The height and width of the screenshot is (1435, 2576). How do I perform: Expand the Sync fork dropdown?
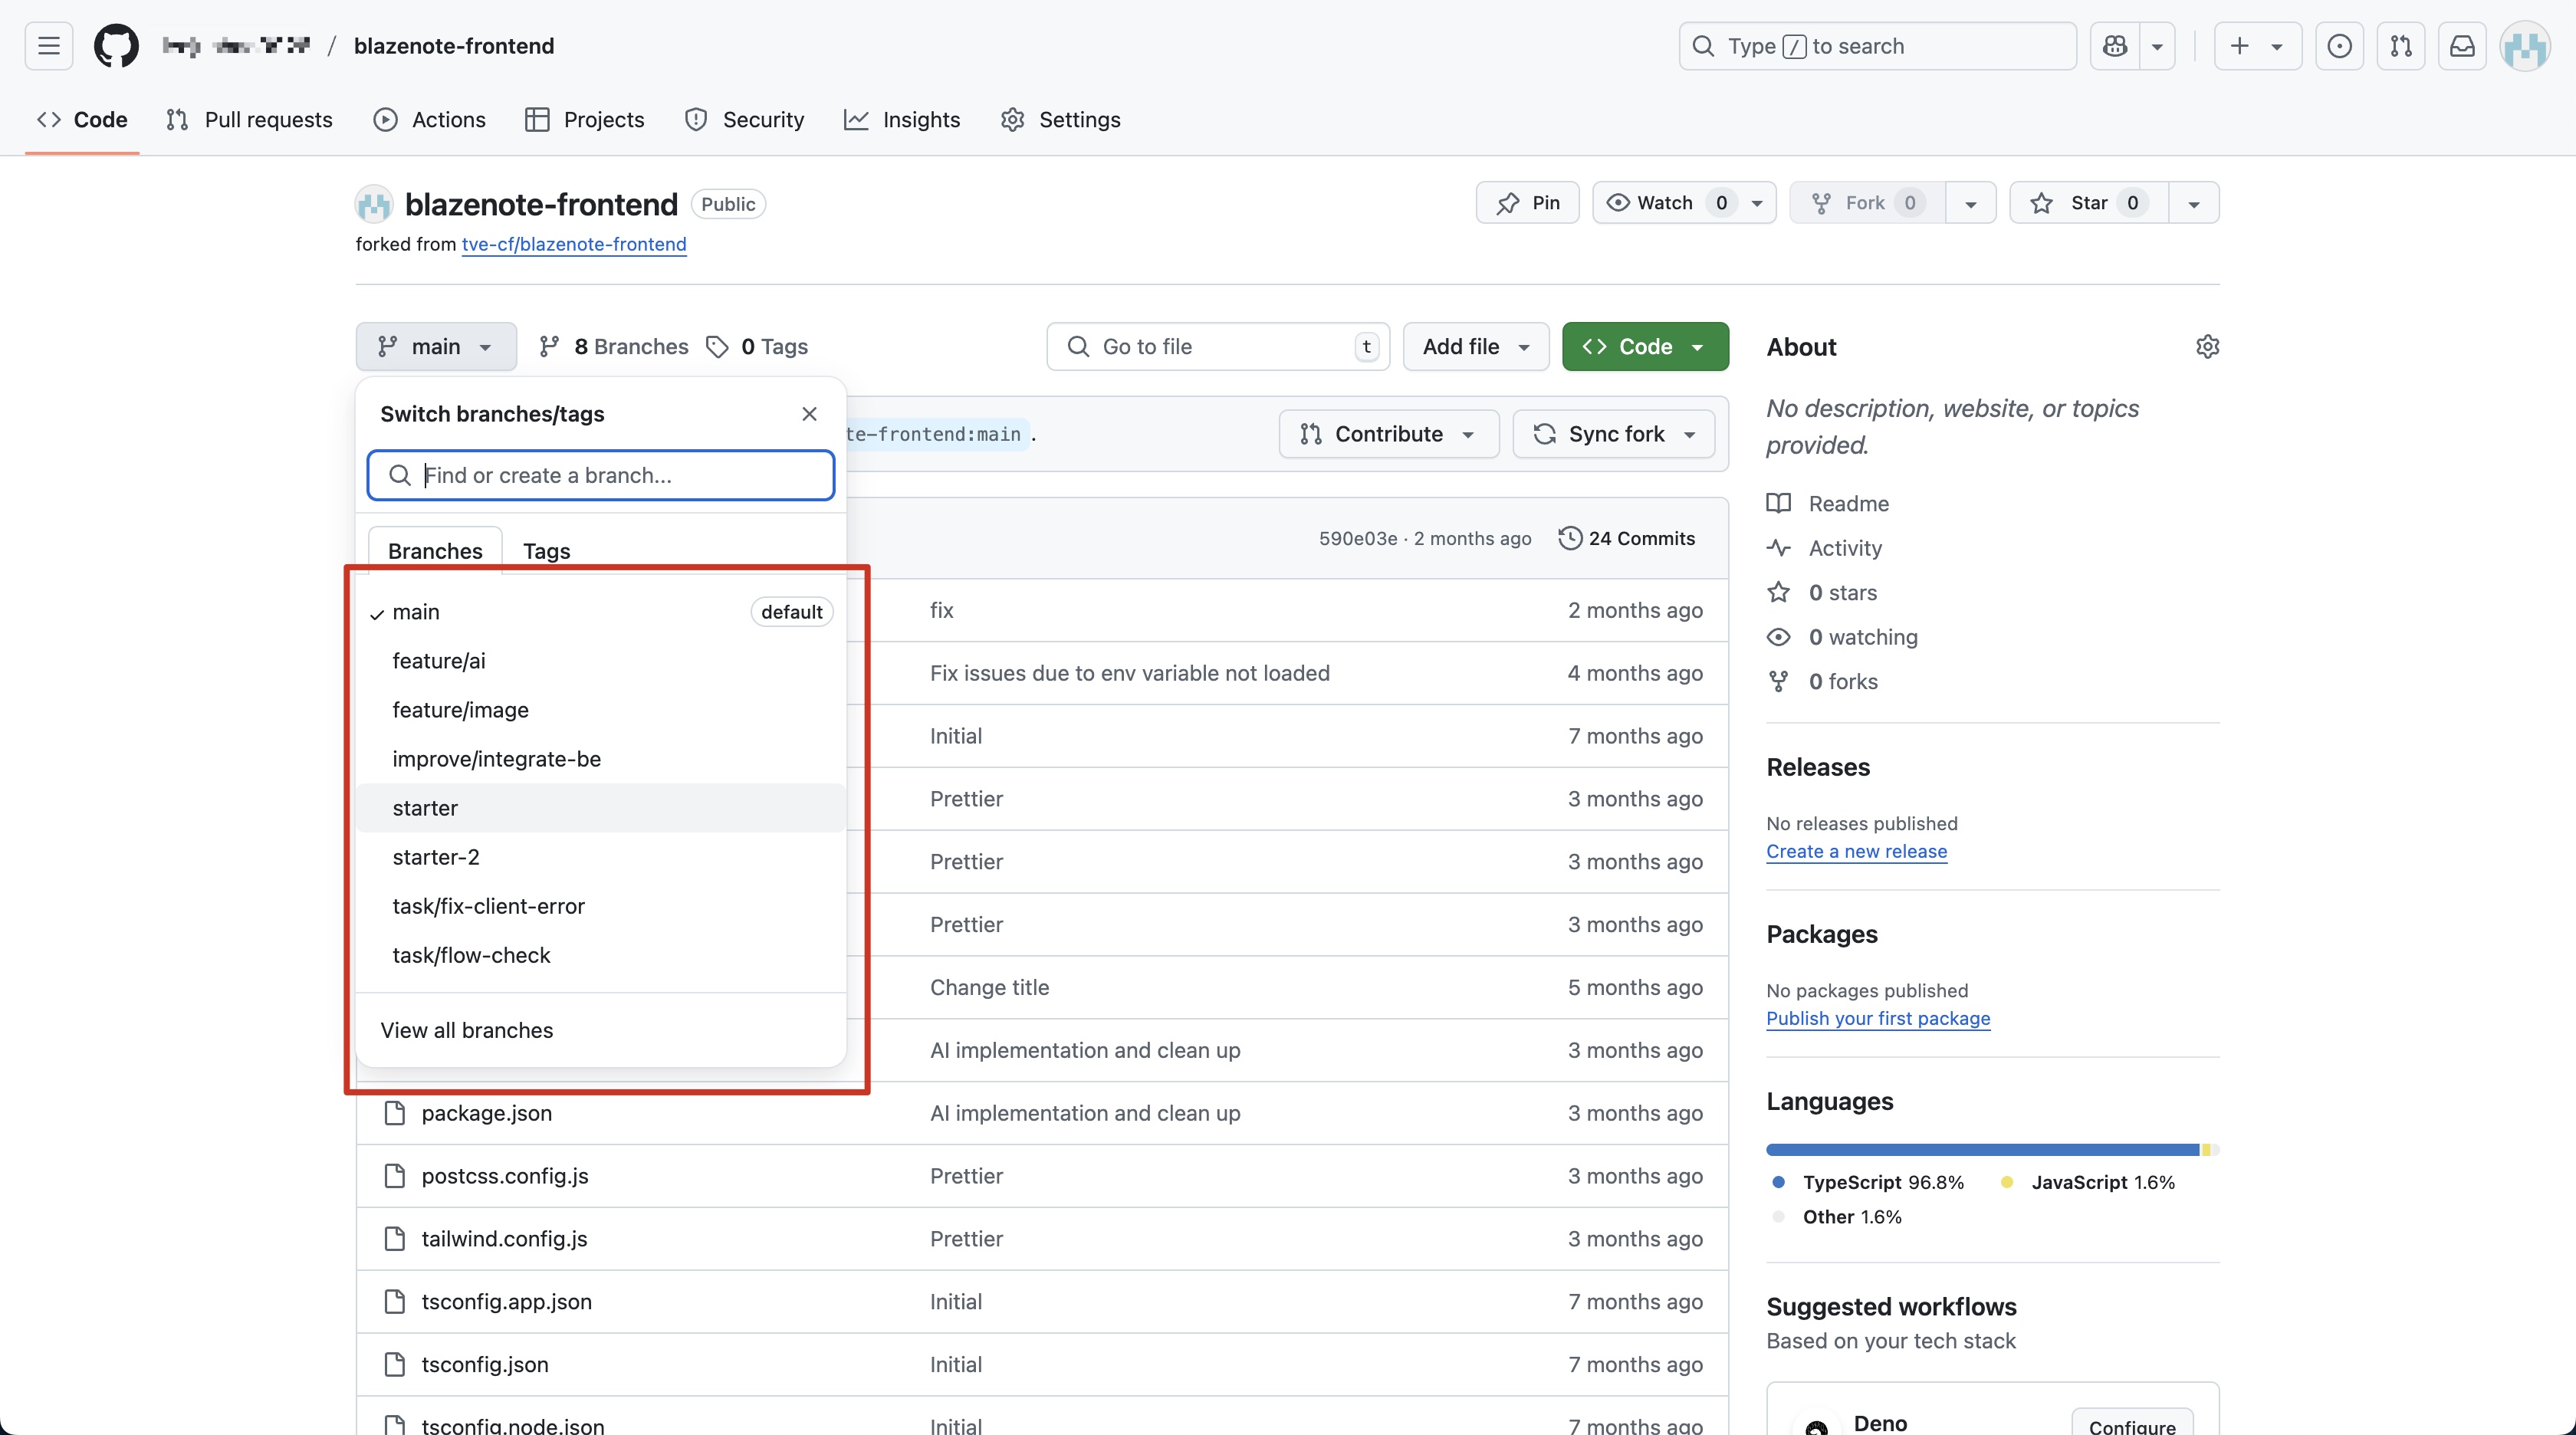point(1614,434)
